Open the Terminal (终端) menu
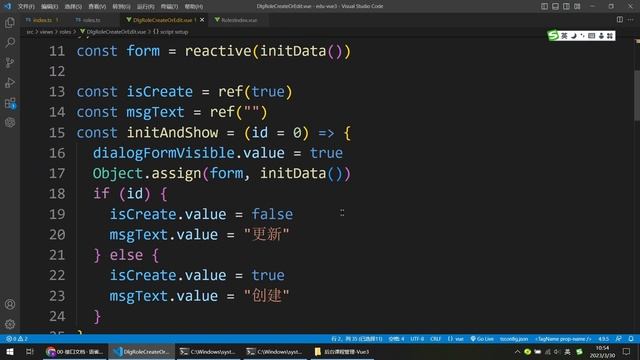This screenshot has height=360, width=640. click(x=169, y=7)
